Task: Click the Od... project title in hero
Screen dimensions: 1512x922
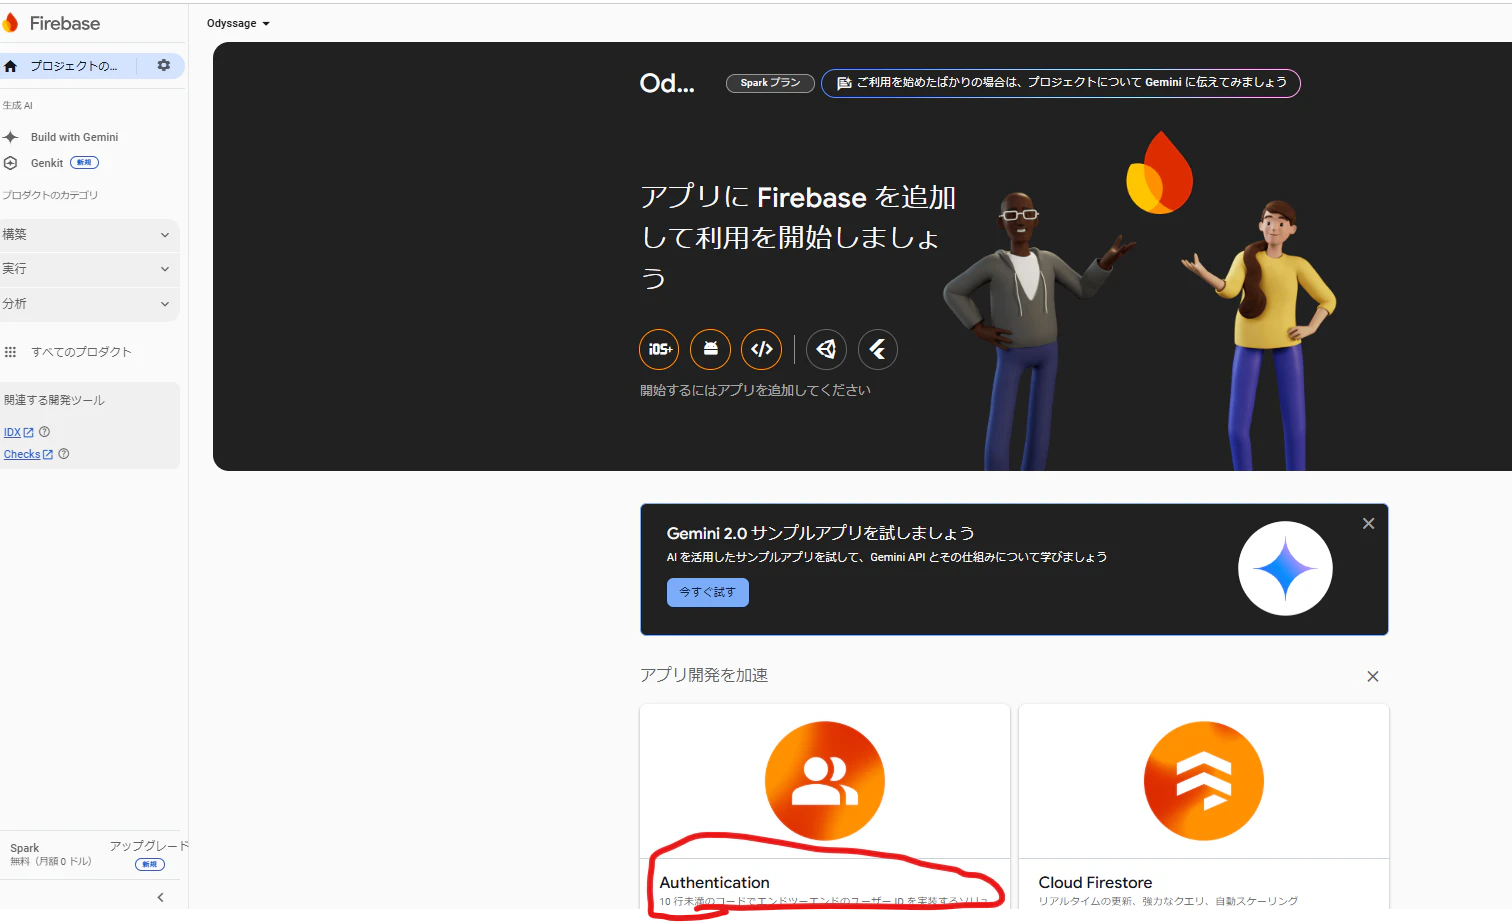Action: point(667,83)
